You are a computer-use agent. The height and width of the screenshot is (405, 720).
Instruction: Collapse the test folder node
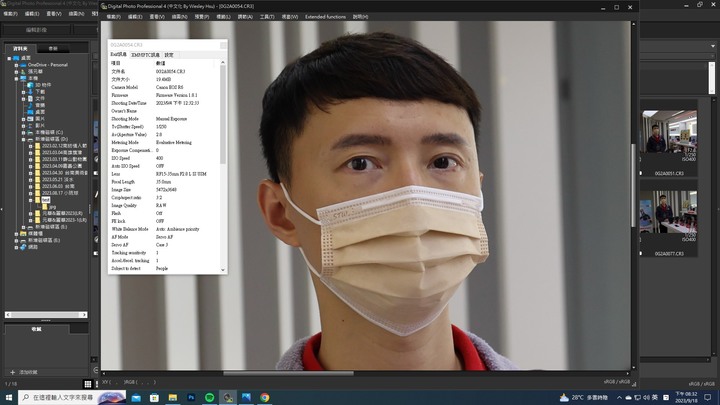pos(31,200)
